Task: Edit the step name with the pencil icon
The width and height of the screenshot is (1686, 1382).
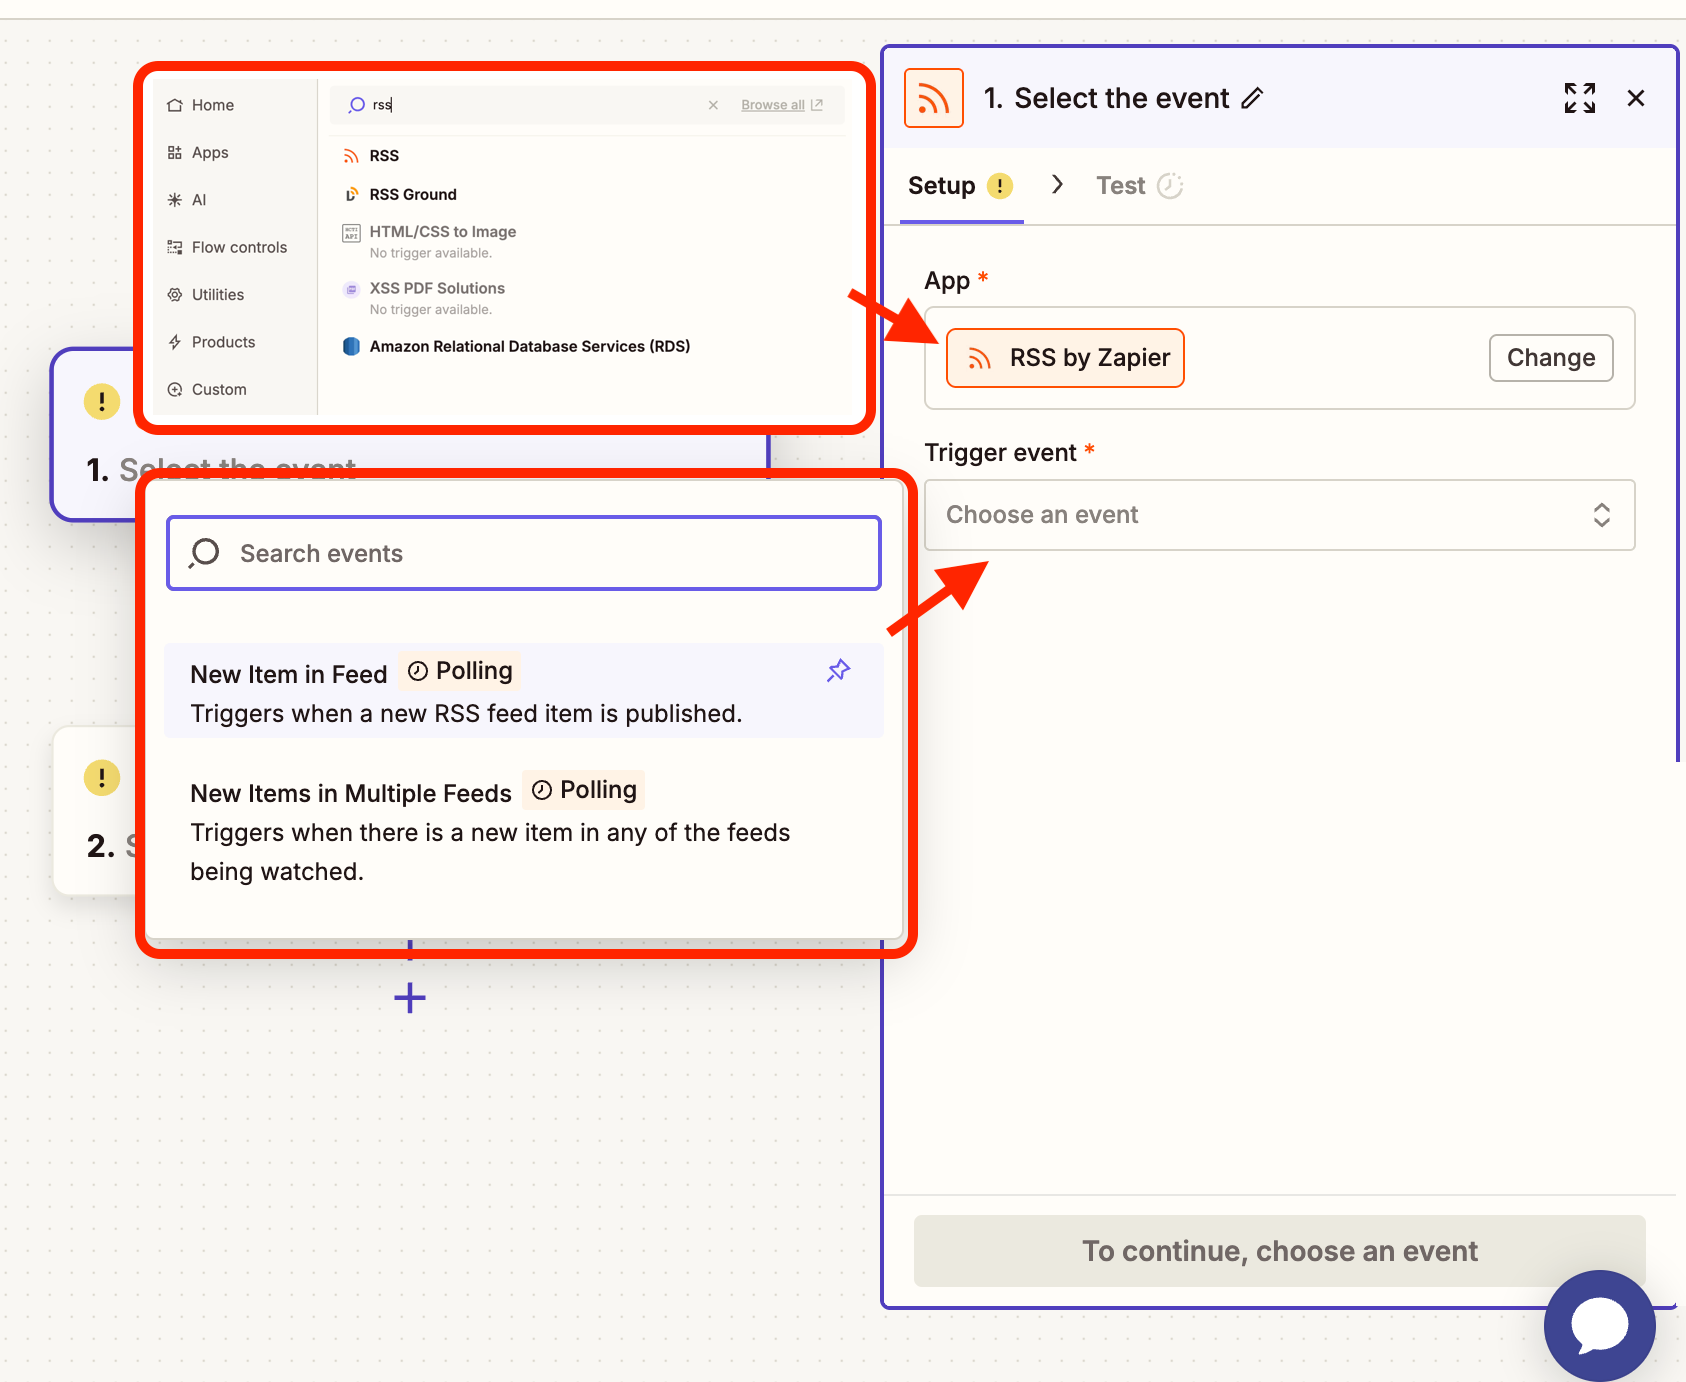Action: tap(1252, 98)
